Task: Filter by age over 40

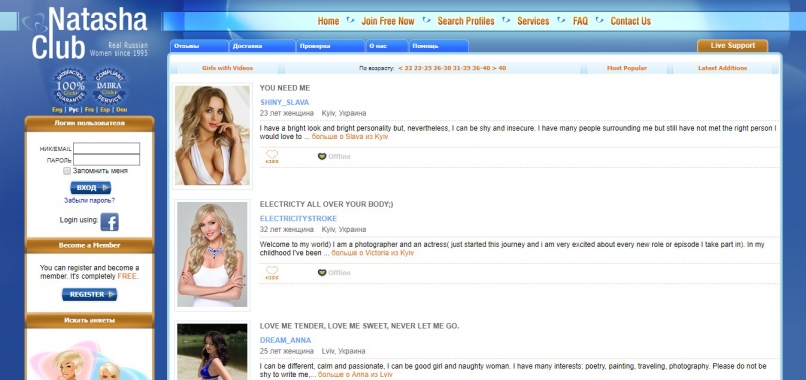Action: (x=499, y=68)
